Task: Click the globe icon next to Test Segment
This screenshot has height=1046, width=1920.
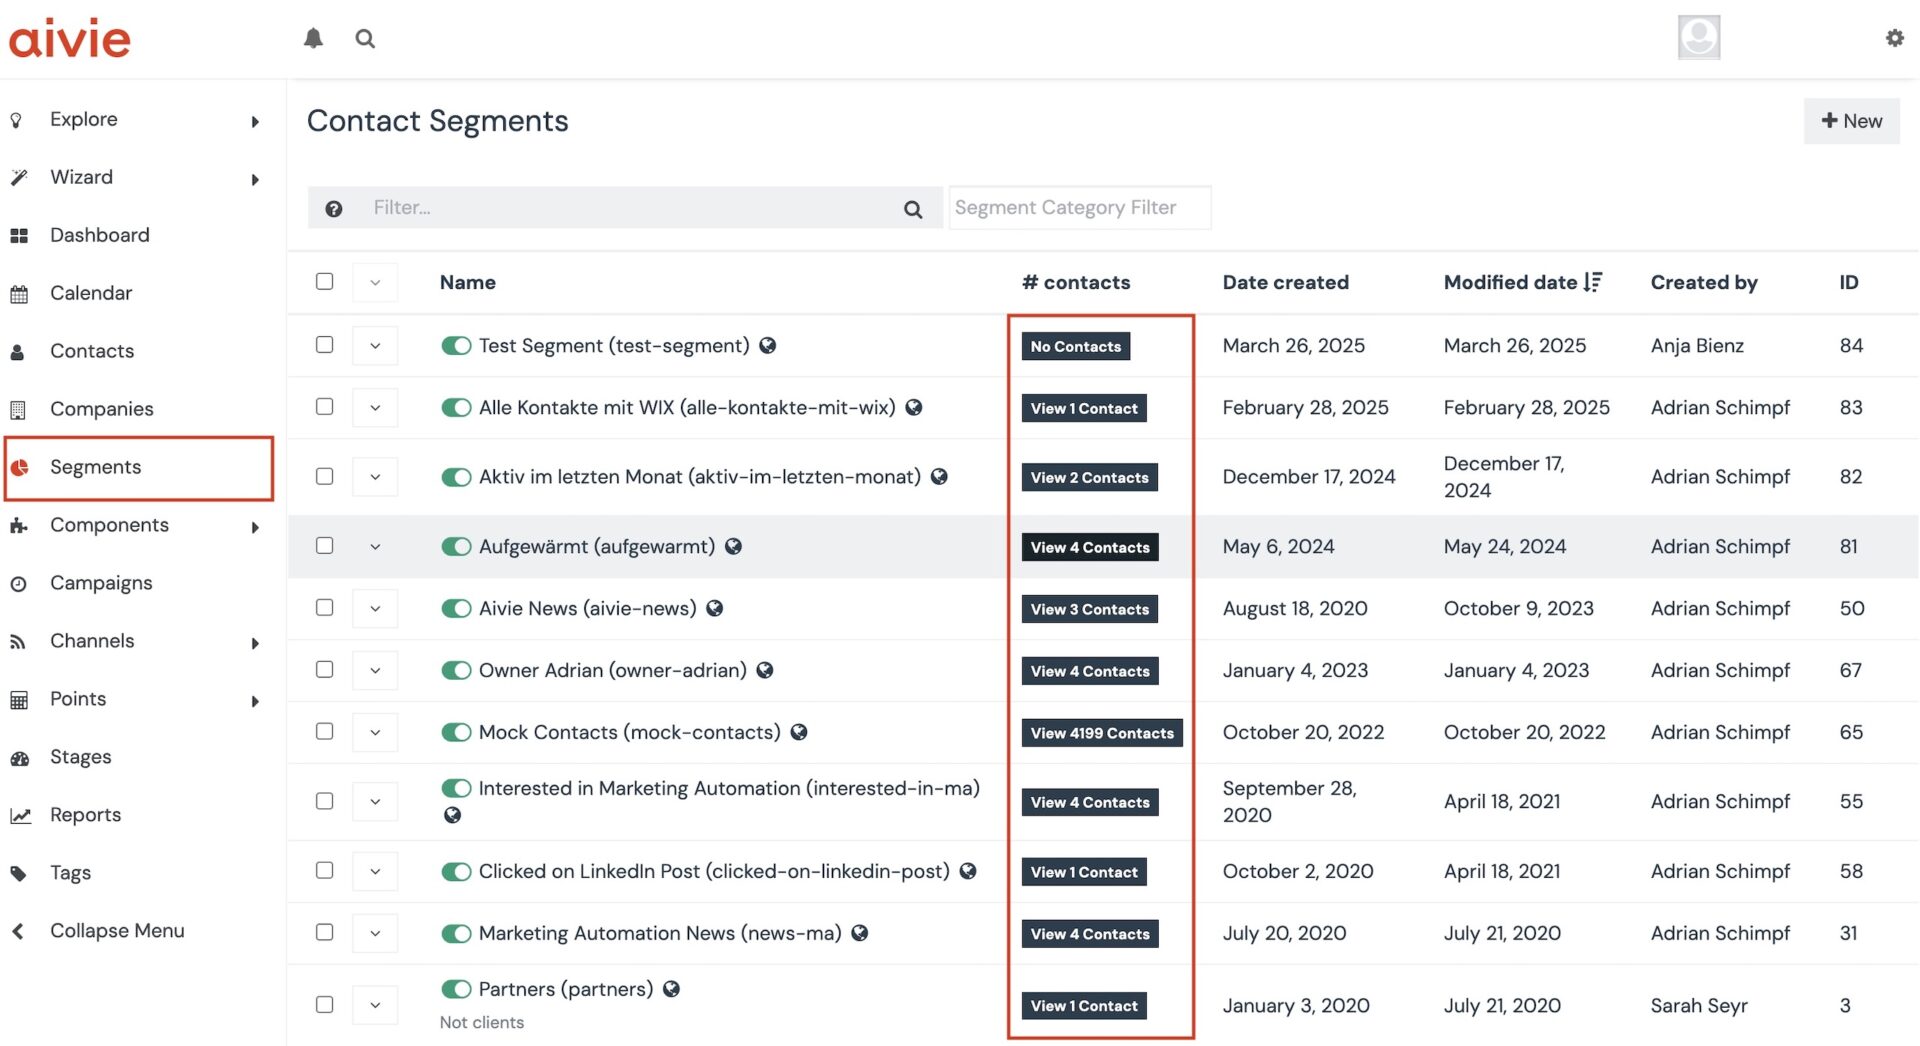Action: click(x=768, y=345)
